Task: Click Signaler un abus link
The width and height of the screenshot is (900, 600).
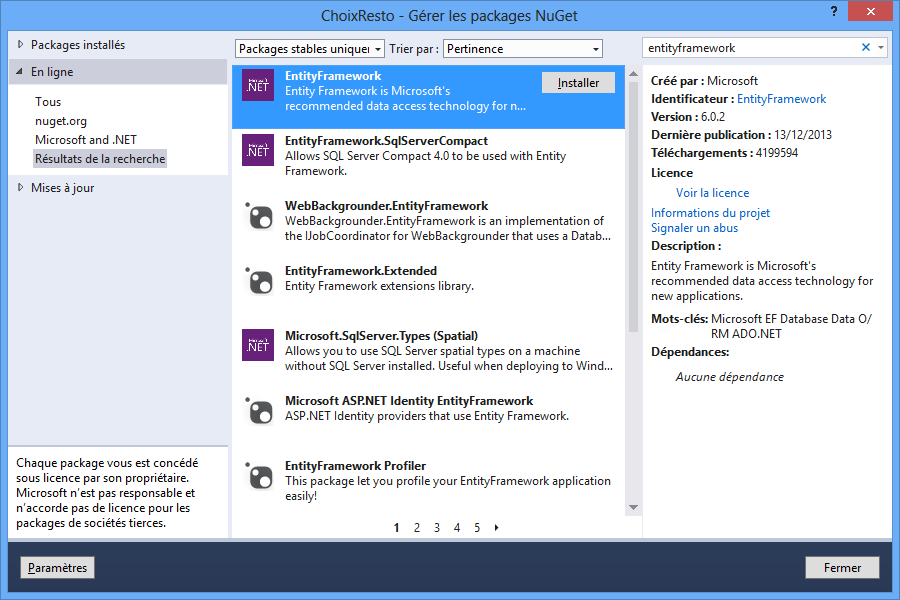Action: click(694, 228)
